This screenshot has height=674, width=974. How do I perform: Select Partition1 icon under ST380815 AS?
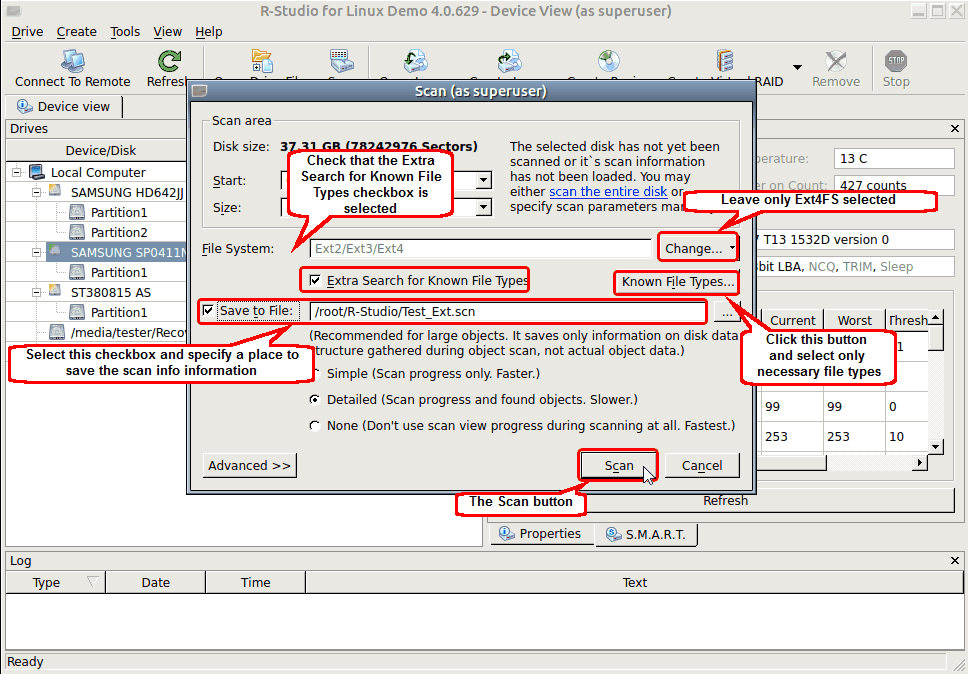pos(77,312)
